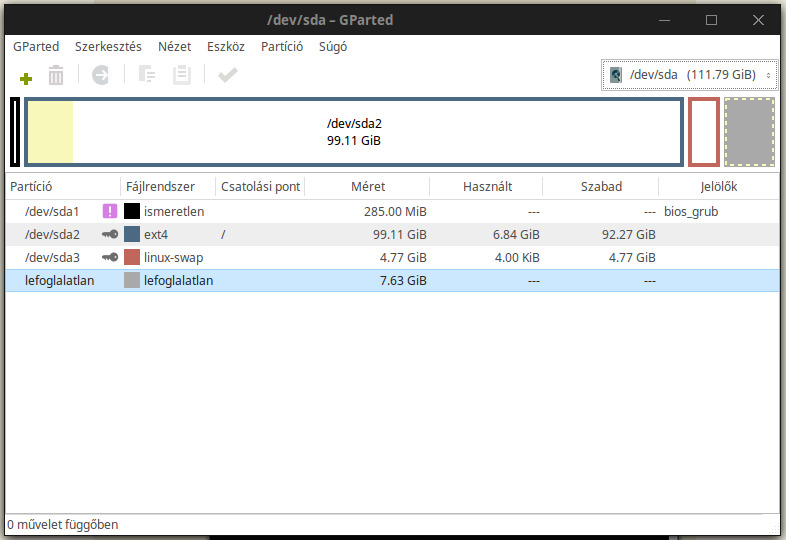Open the /dev/sda device dropdown

click(689, 75)
